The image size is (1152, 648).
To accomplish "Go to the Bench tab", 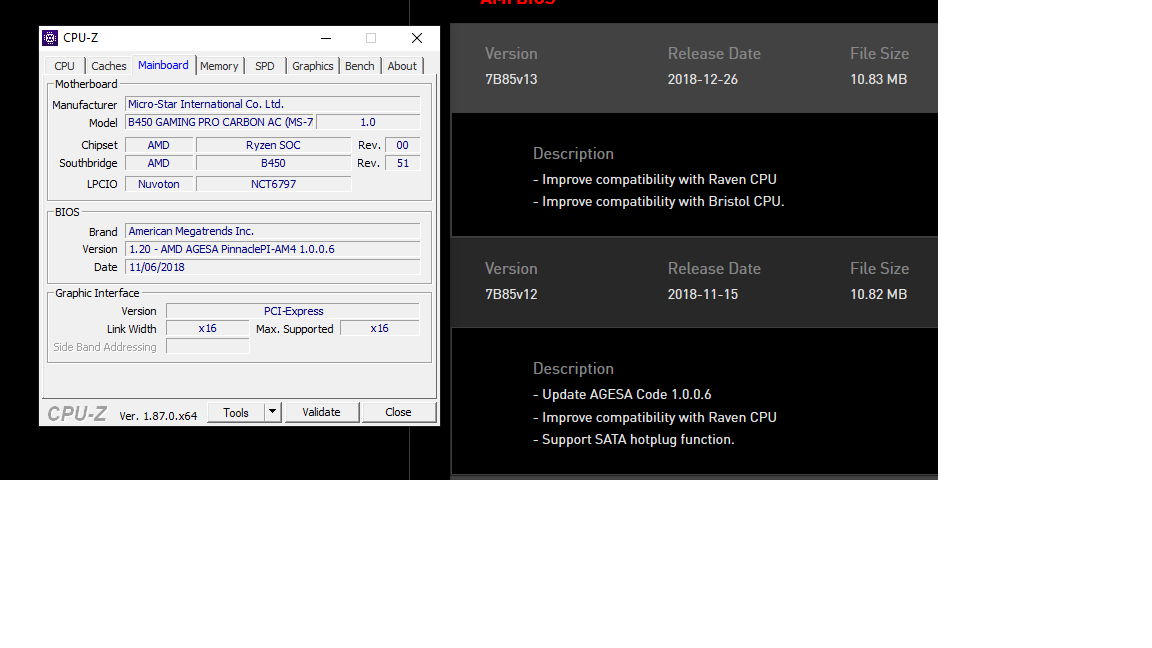I will click(359, 66).
